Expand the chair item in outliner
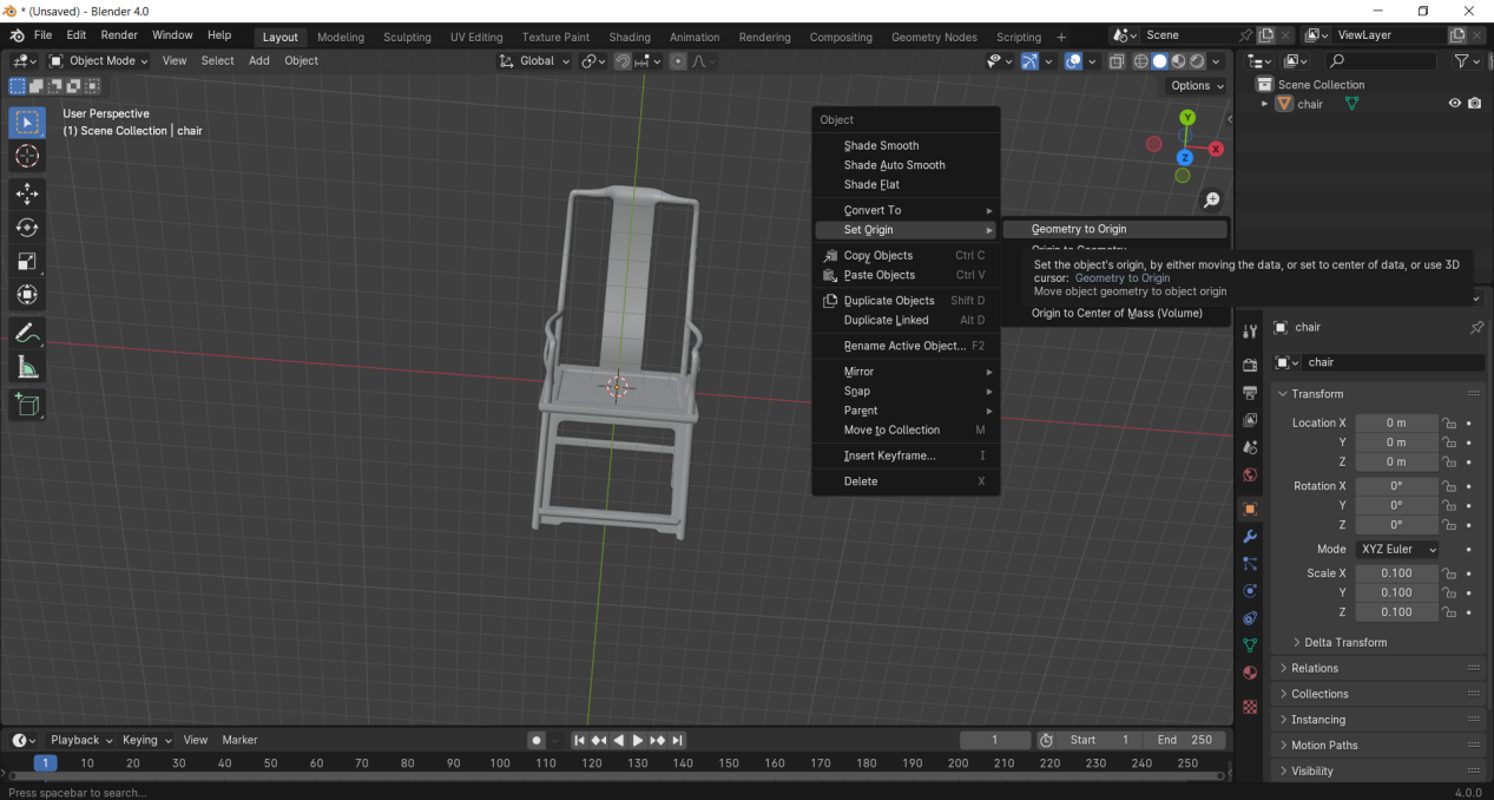 point(1264,104)
